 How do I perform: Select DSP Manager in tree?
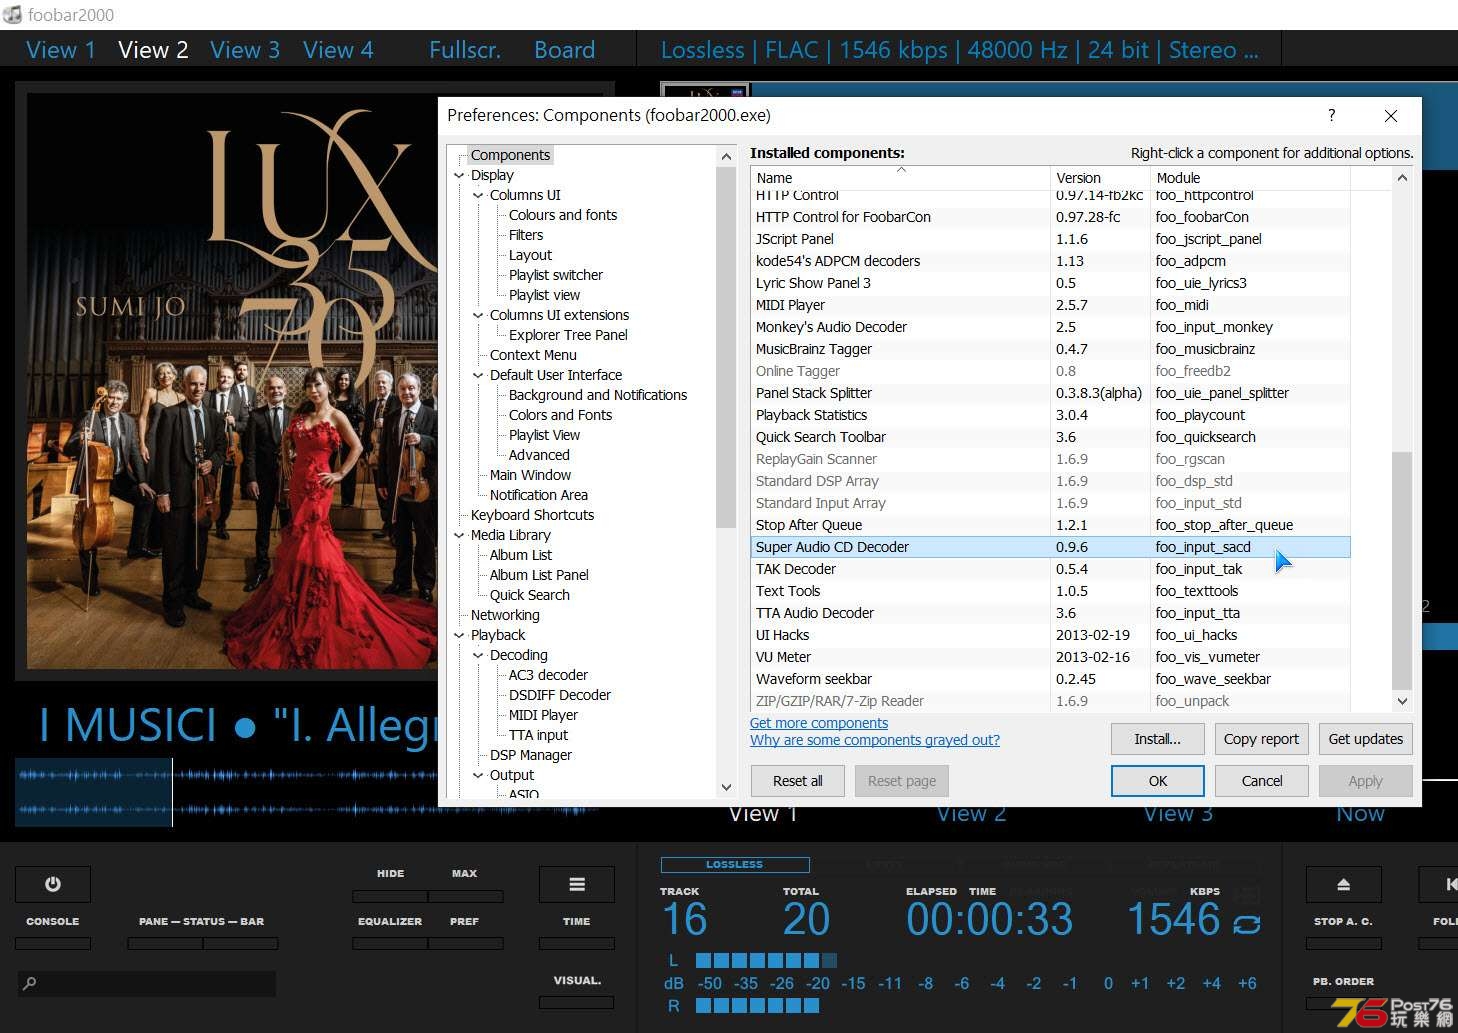pos(531,755)
